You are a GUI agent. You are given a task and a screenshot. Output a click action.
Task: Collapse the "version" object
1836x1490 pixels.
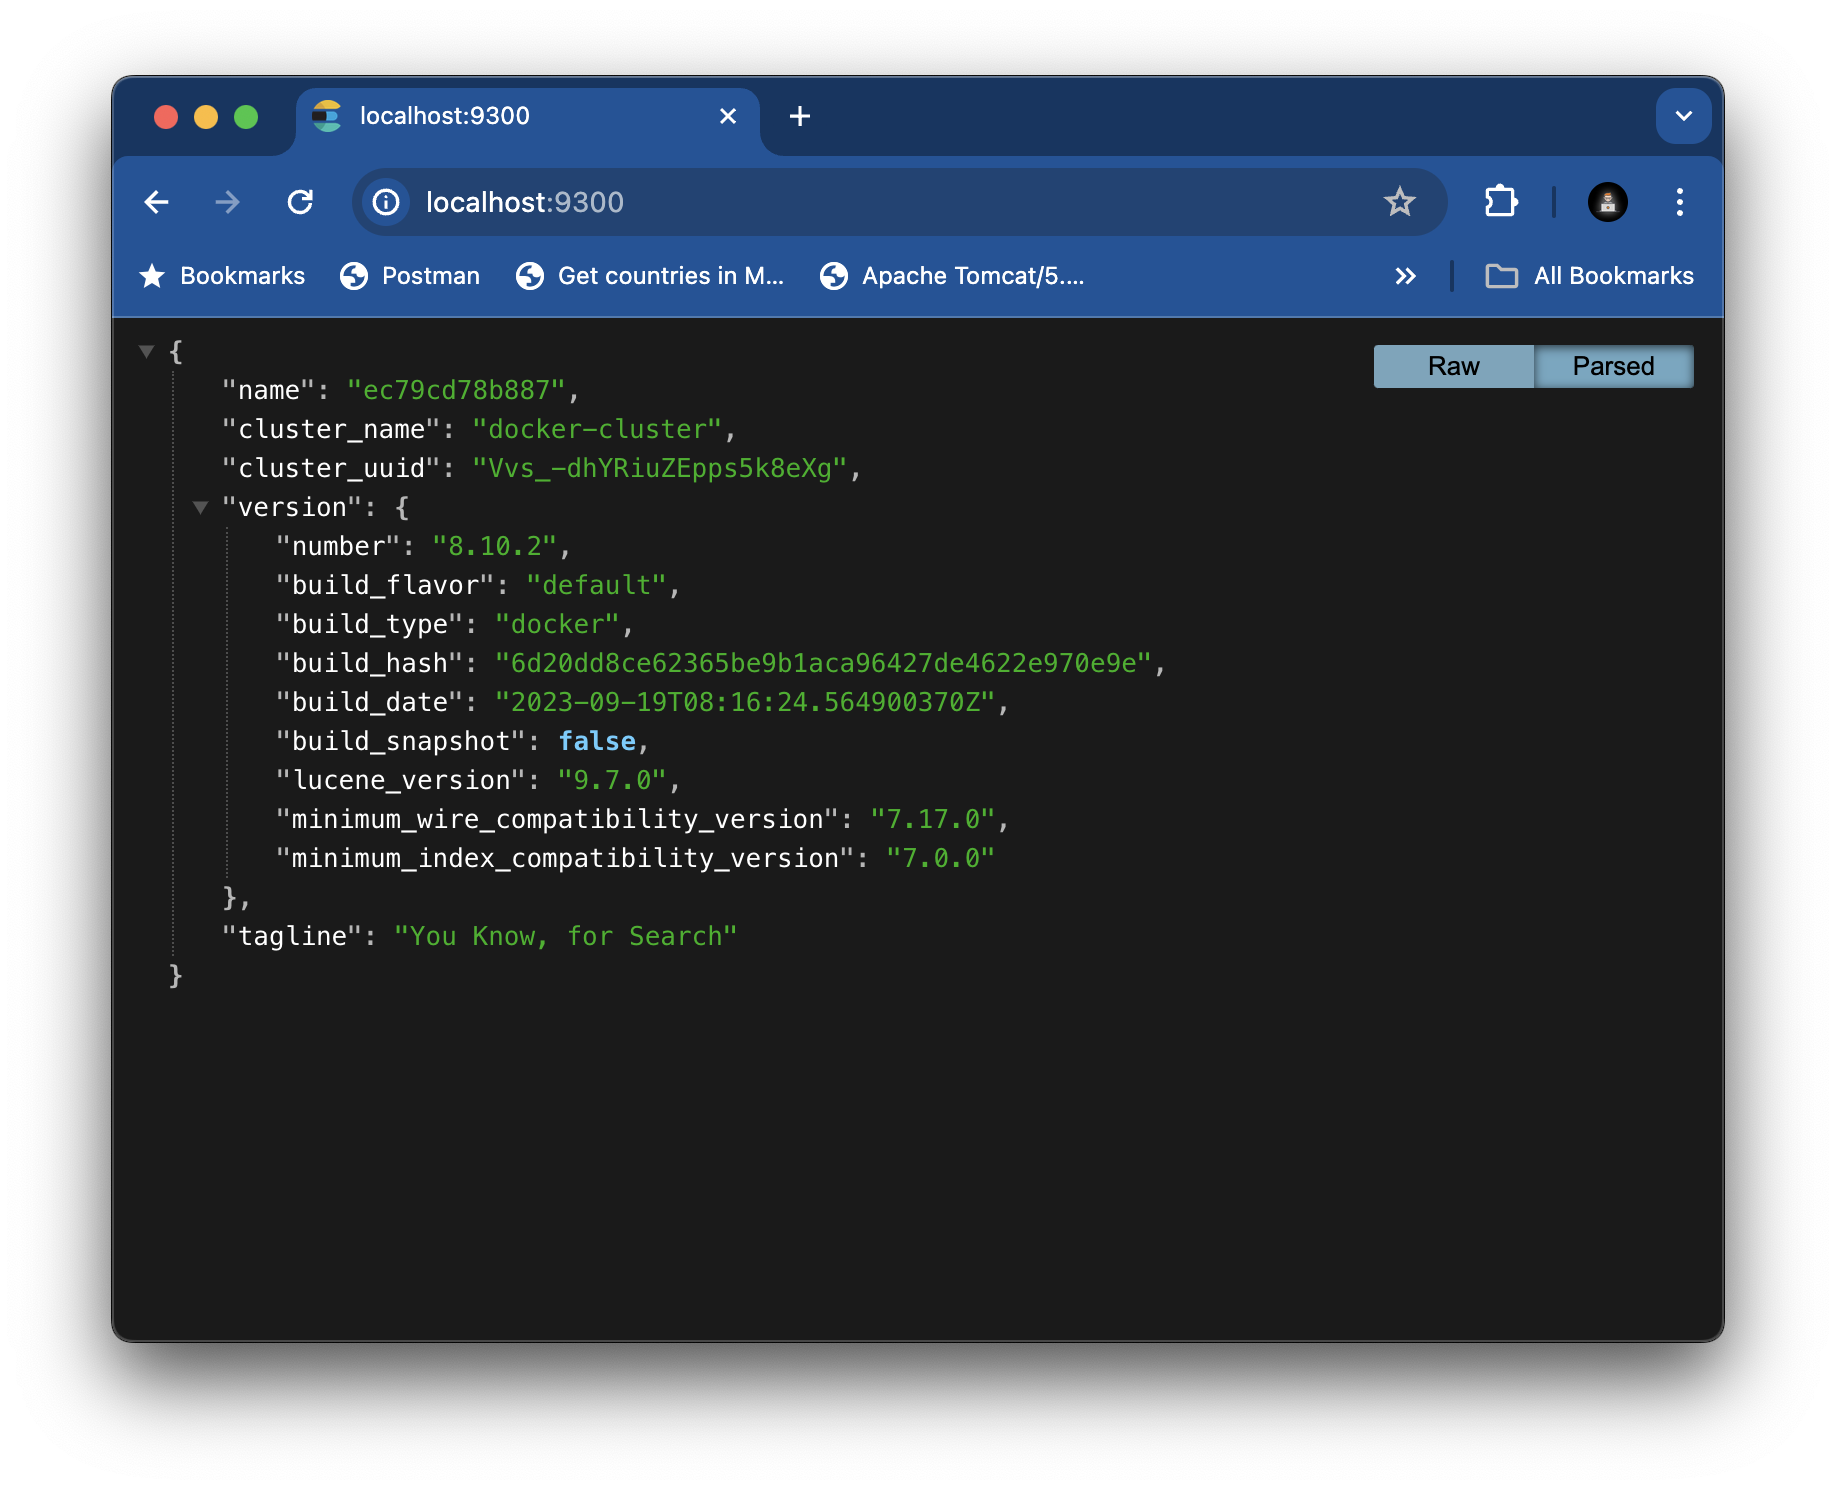click(200, 507)
